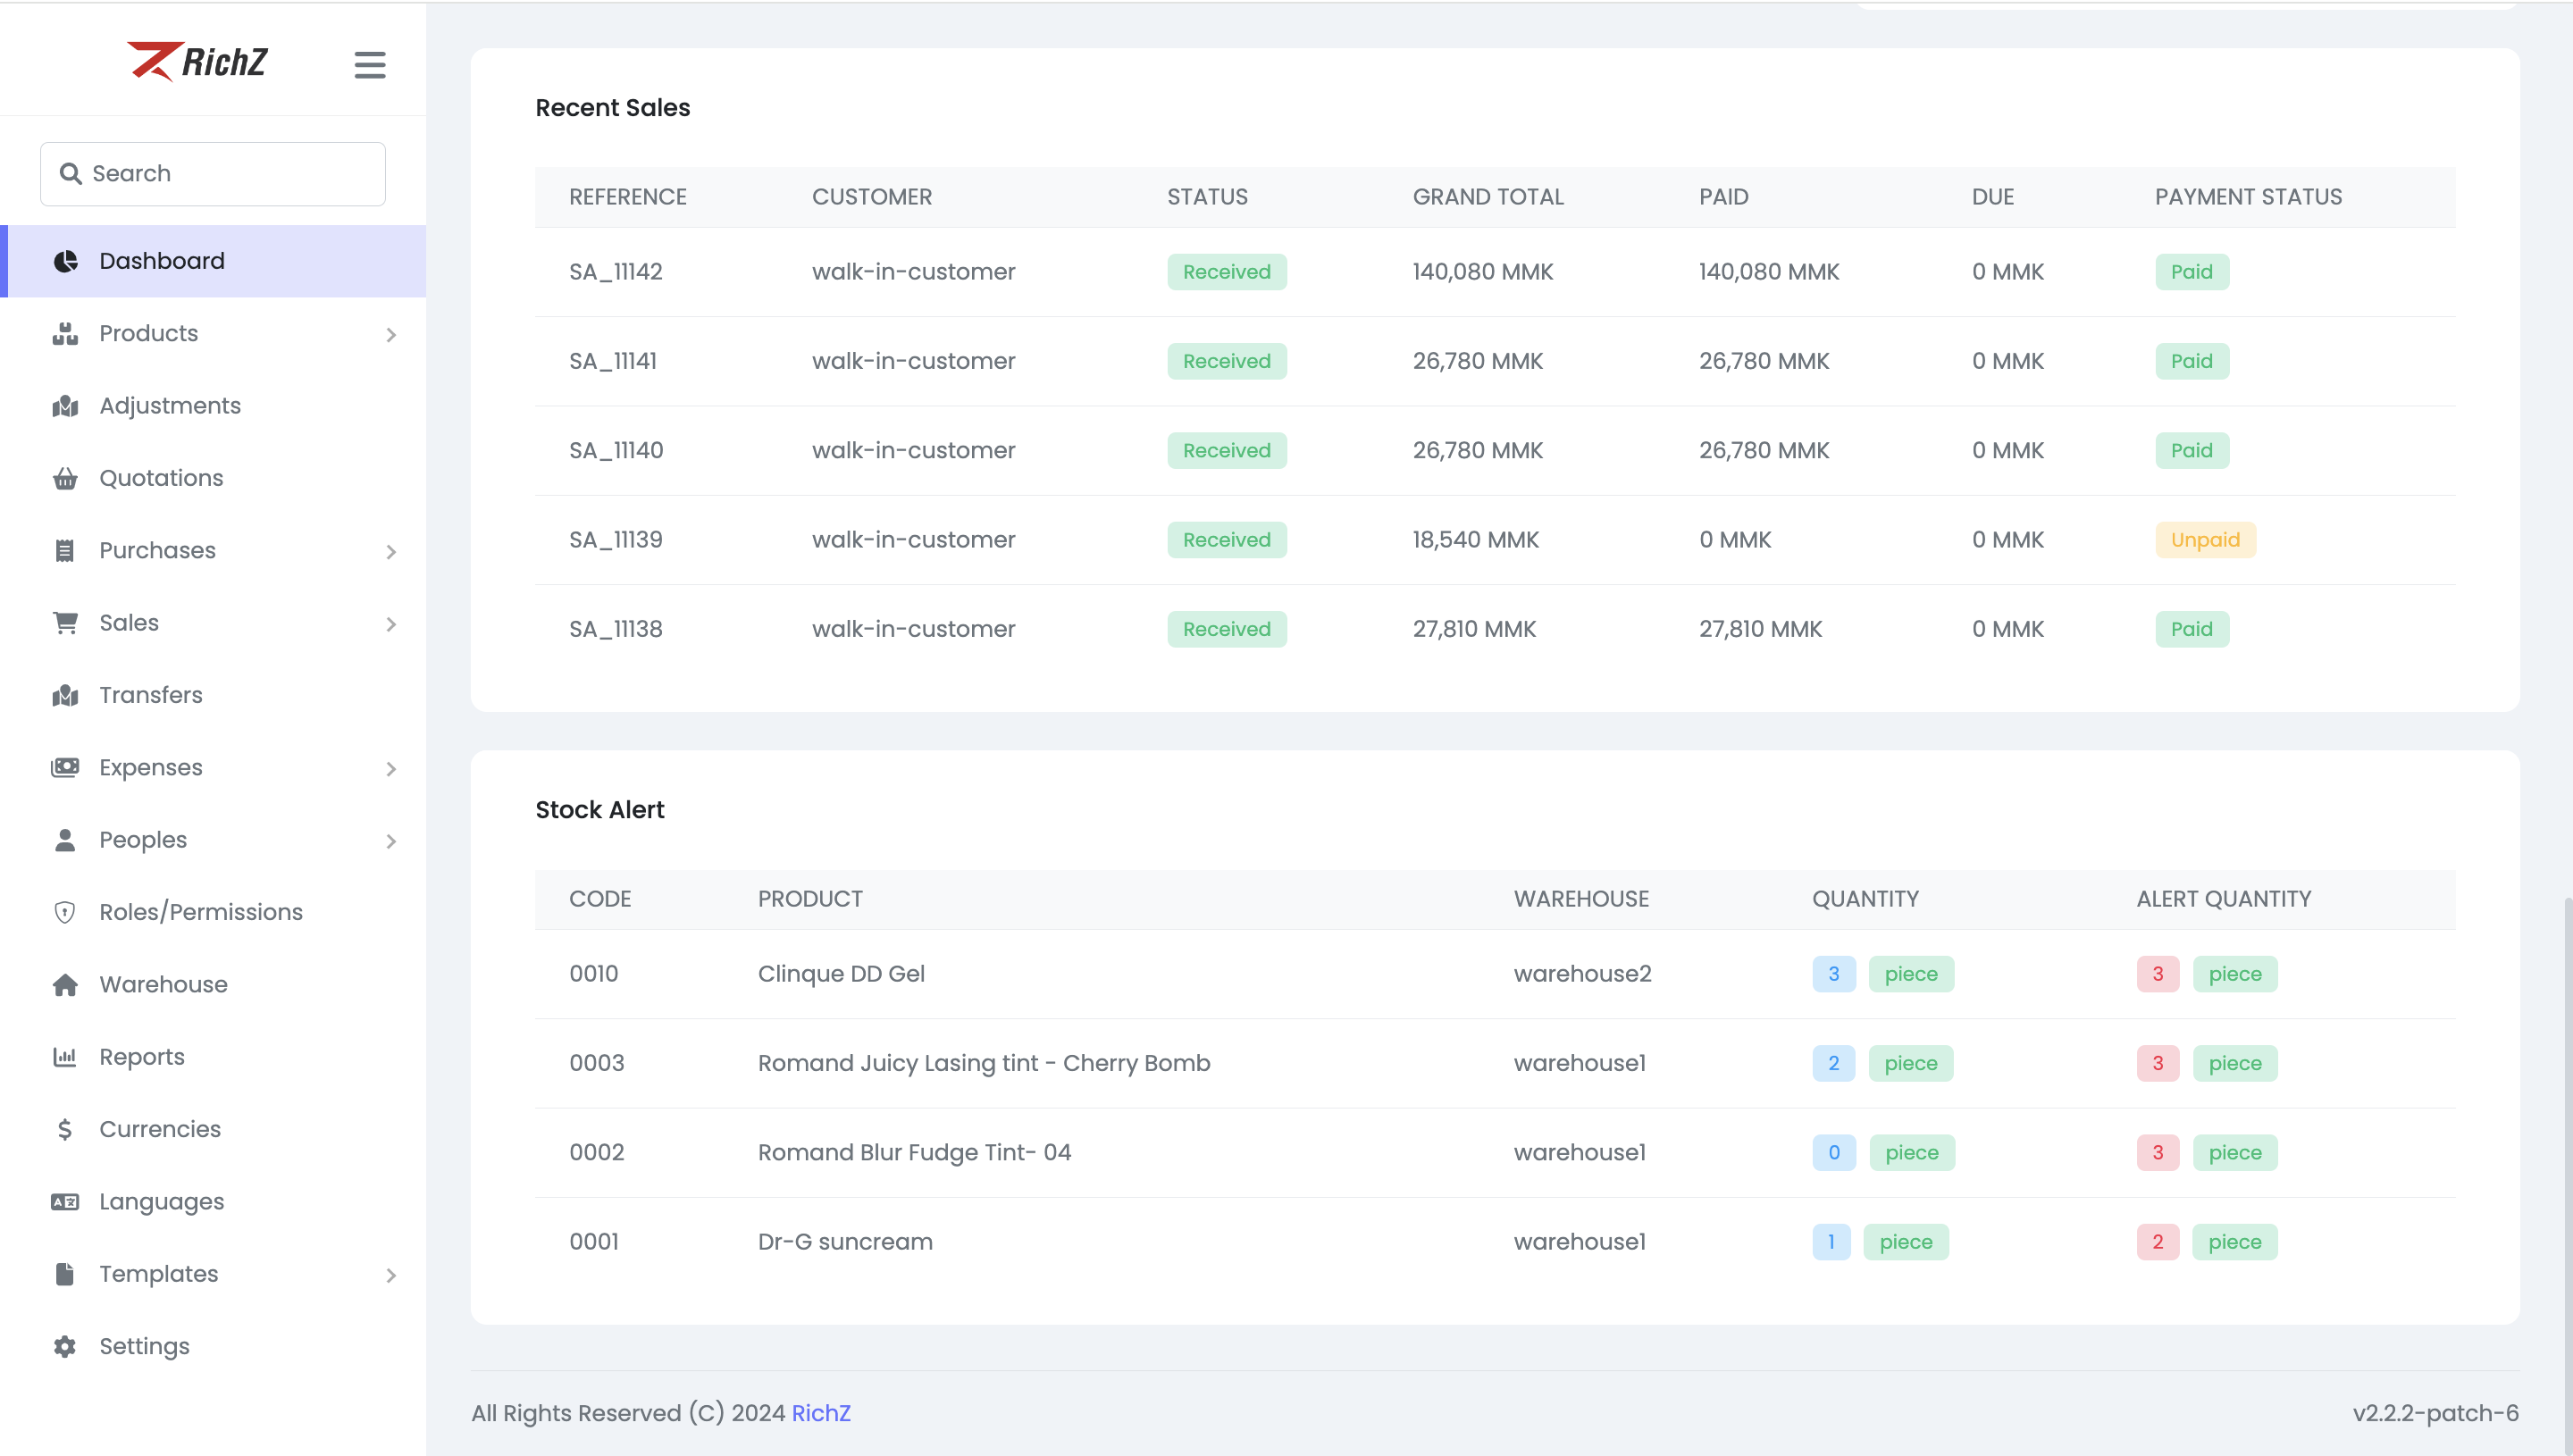Expand the Expenses submenu chevron

391,769
